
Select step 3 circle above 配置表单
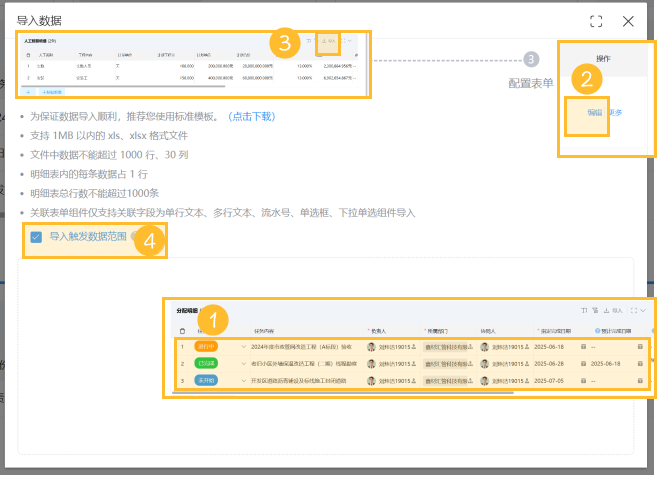pyautogui.click(x=531, y=59)
